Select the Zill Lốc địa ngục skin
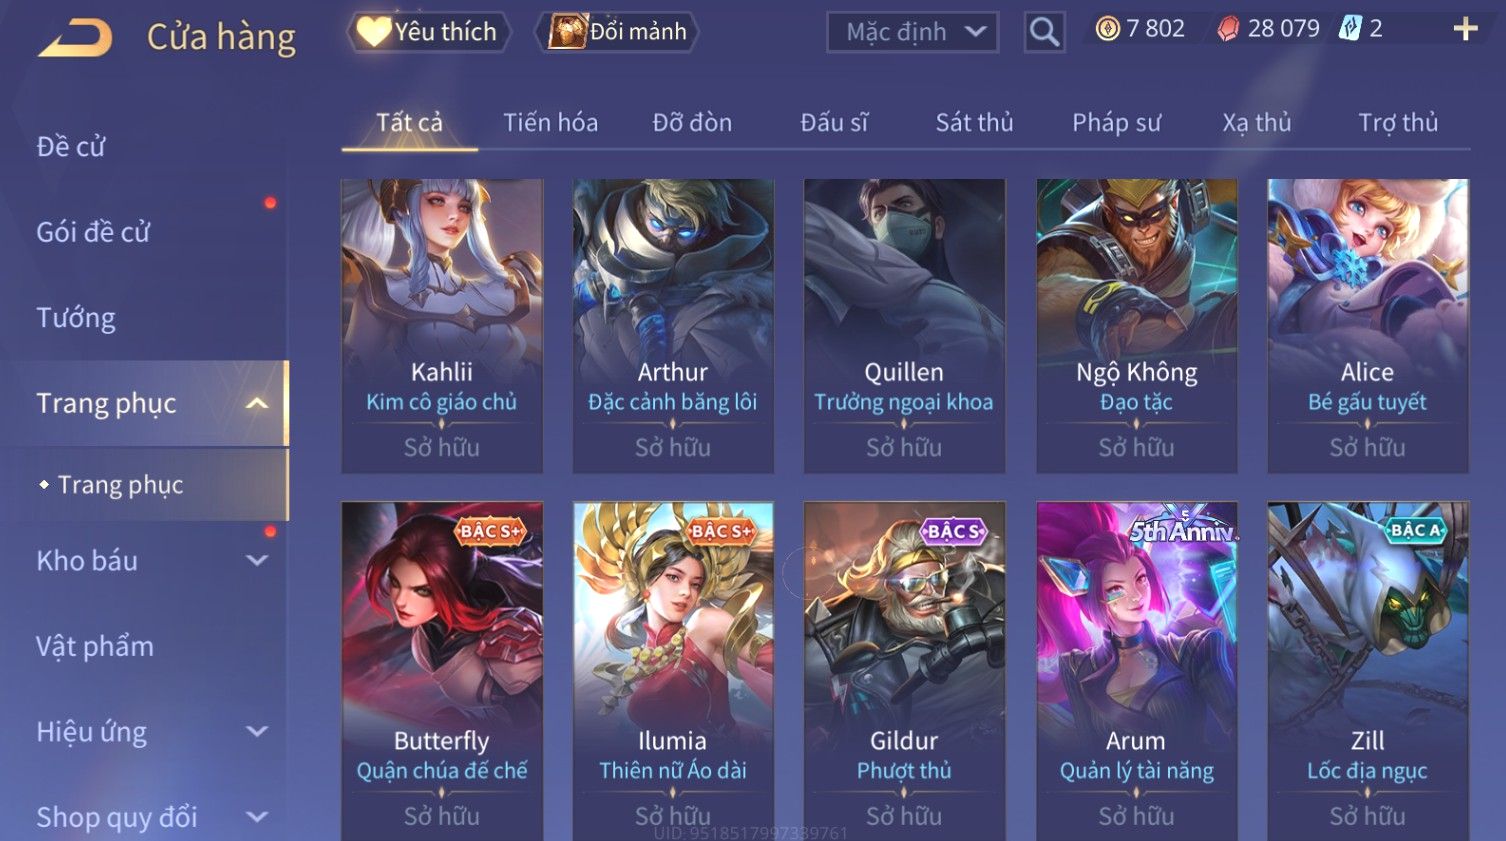 tap(1368, 672)
